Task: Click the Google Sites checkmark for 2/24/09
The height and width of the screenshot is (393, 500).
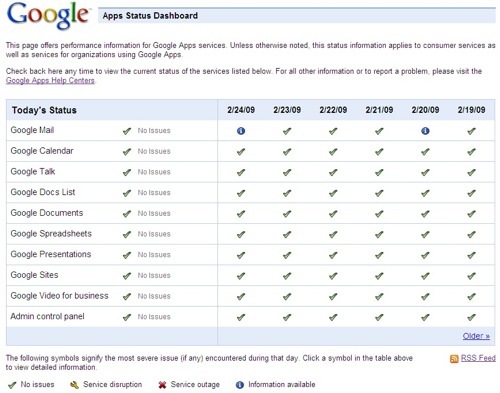Action: click(x=241, y=276)
